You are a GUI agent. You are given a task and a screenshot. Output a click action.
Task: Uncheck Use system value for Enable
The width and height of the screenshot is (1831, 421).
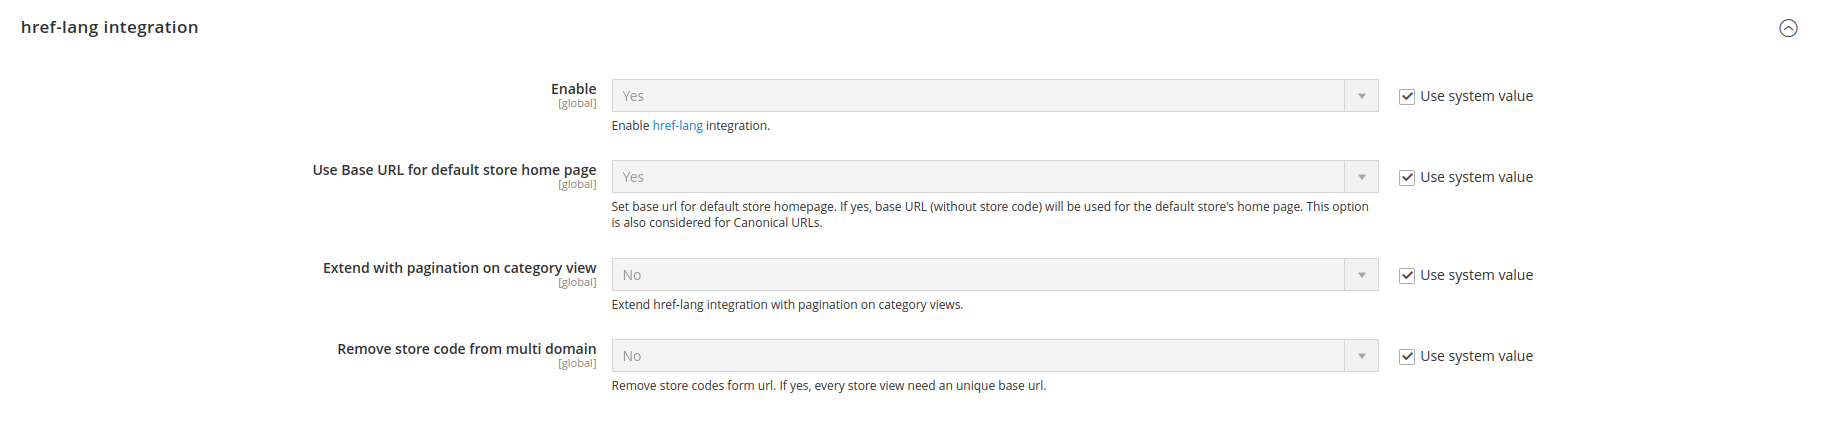1407,97
